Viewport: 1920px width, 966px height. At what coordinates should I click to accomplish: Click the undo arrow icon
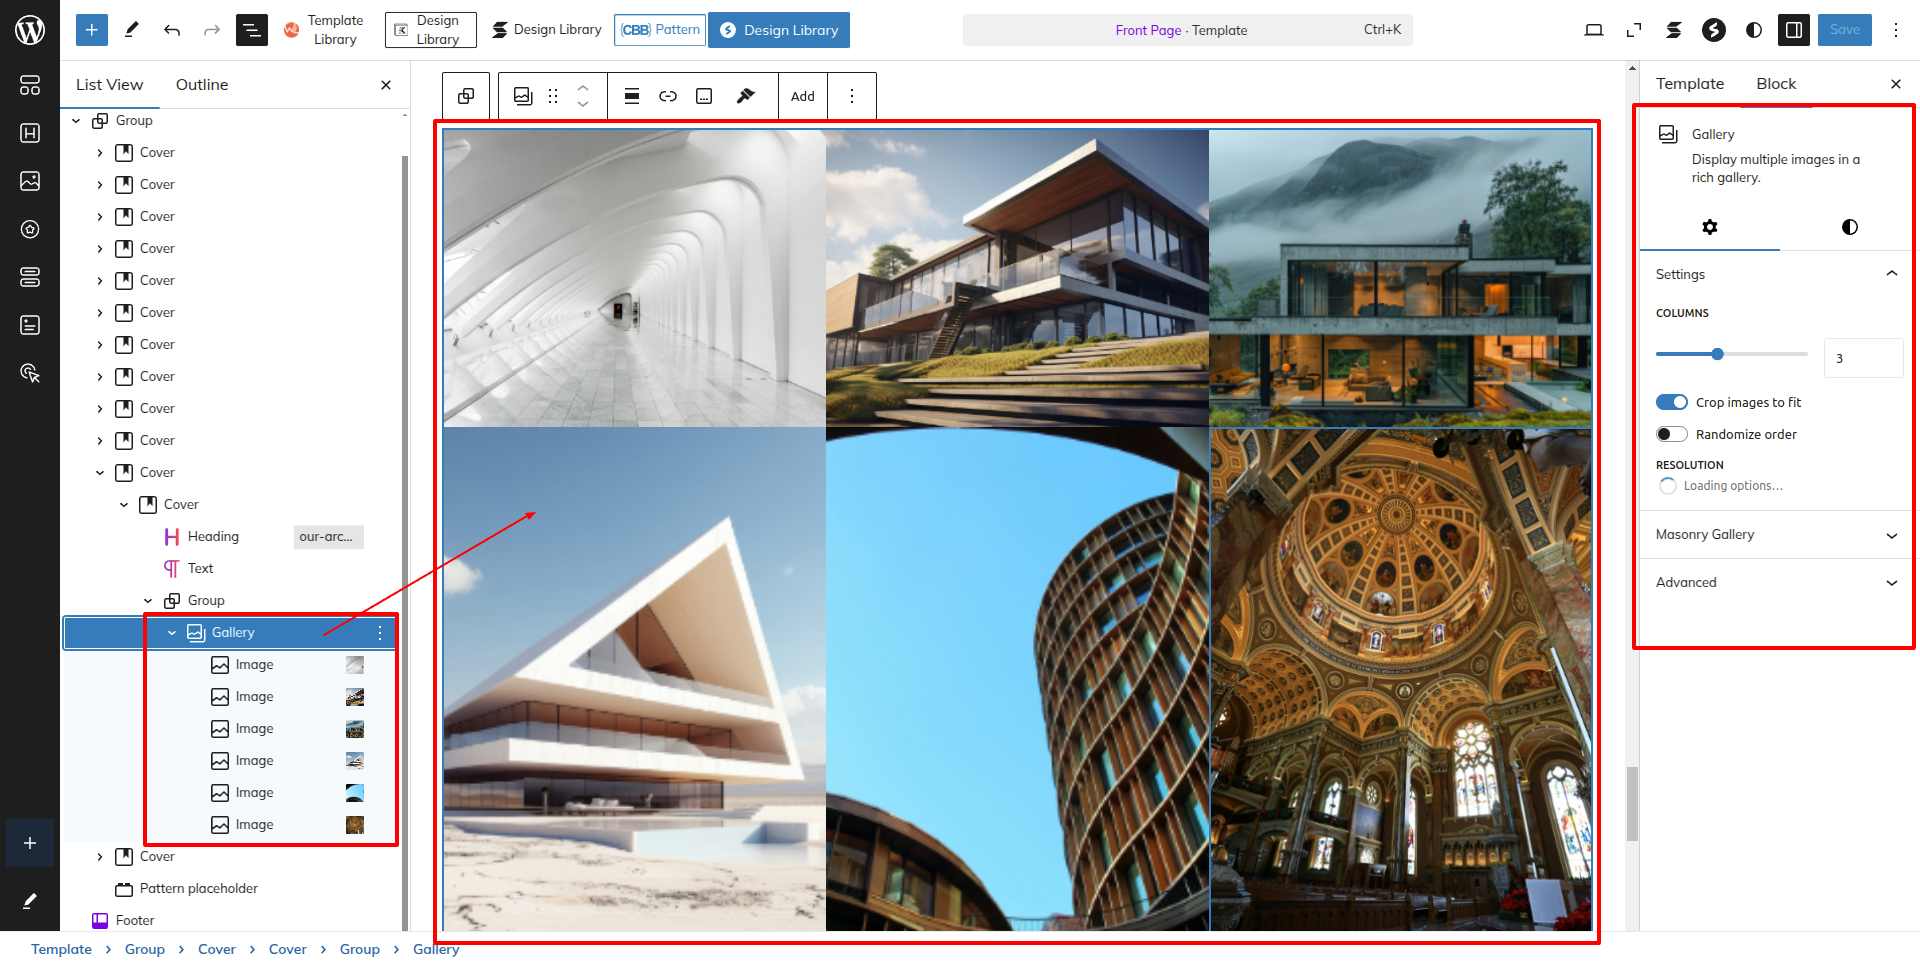[172, 30]
